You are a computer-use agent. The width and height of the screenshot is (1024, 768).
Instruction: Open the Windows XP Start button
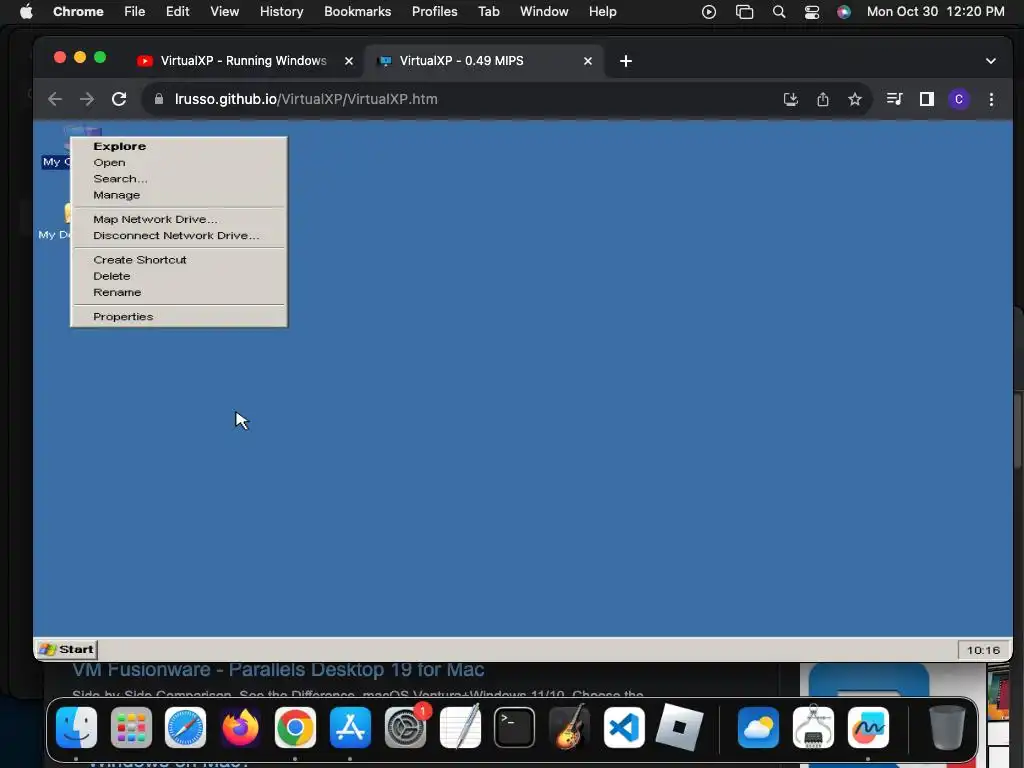click(x=66, y=650)
